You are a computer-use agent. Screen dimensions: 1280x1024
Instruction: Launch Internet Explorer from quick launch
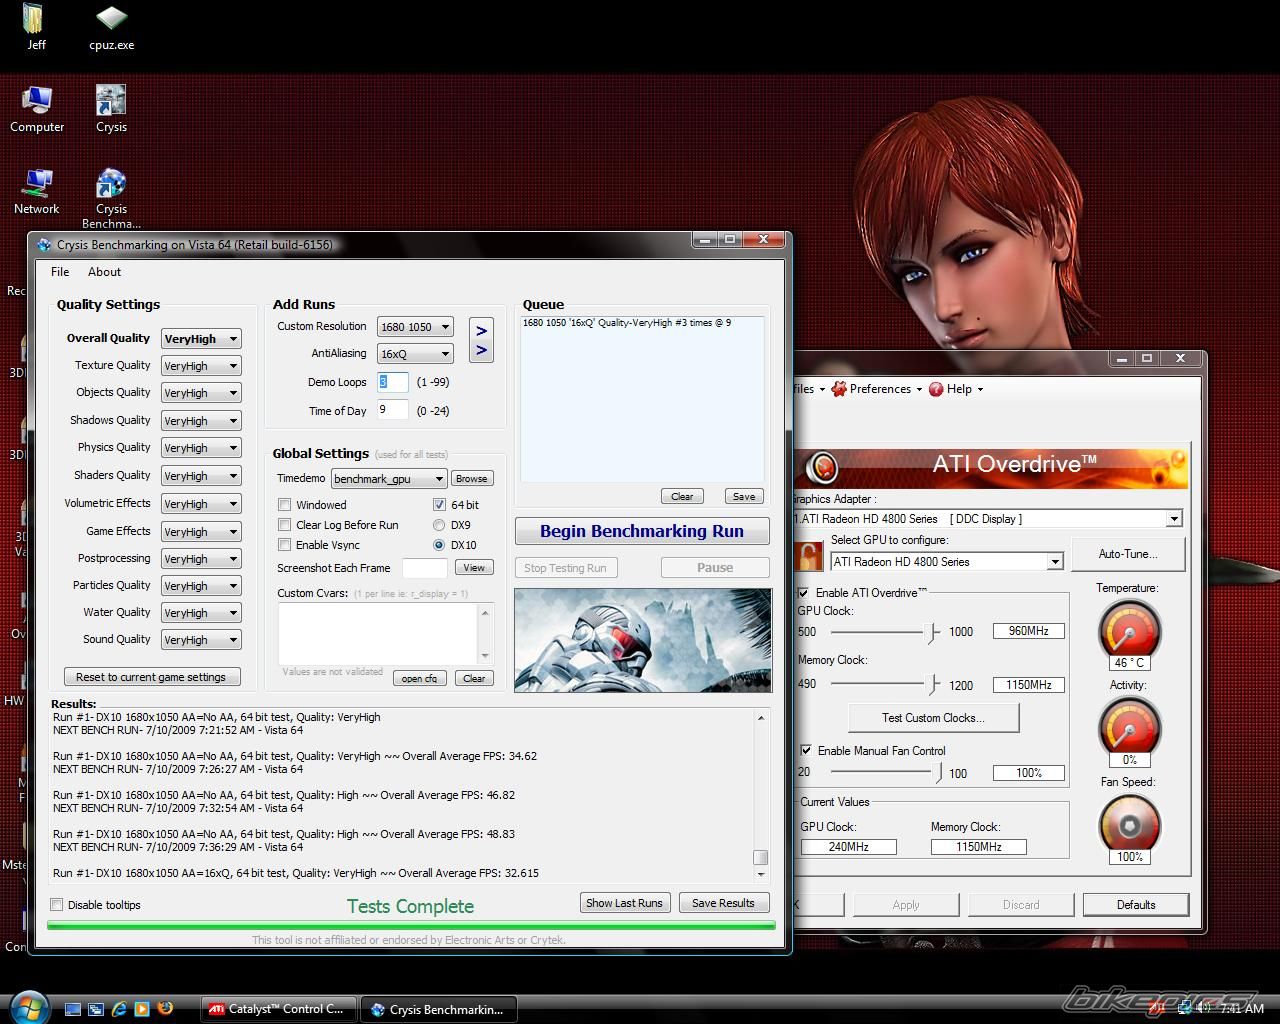click(119, 1009)
